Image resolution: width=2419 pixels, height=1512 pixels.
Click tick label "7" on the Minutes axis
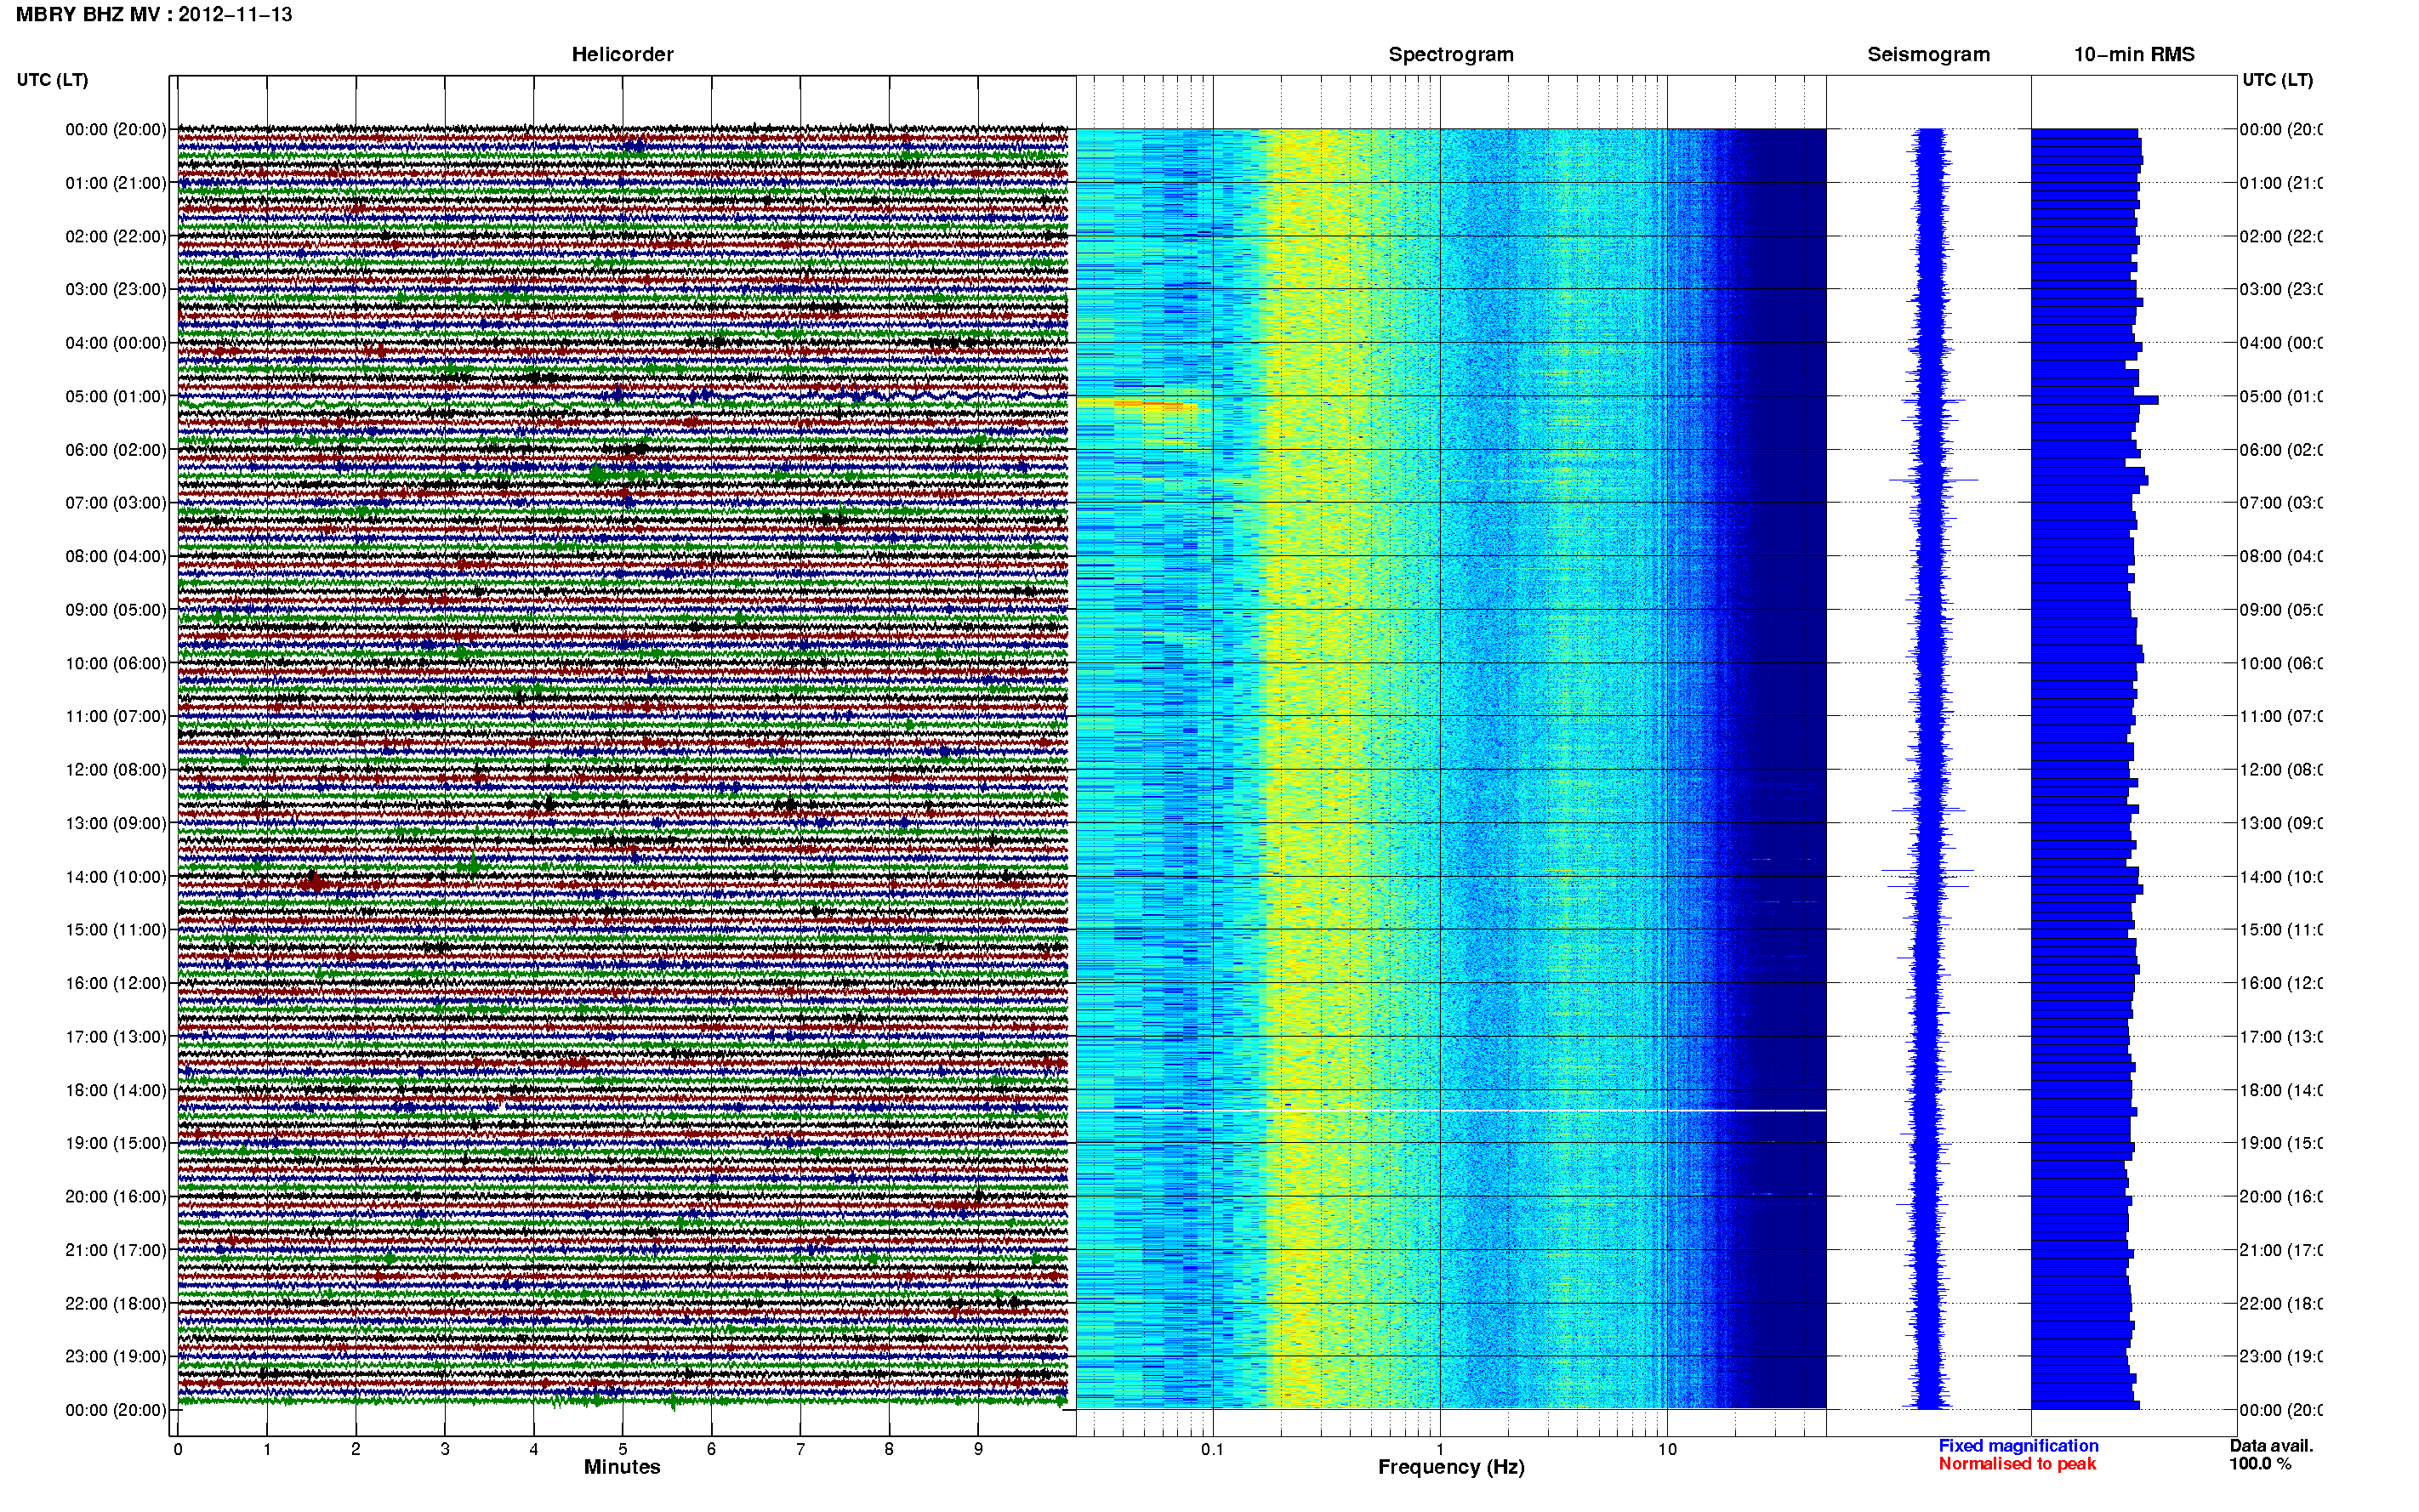tap(800, 1449)
